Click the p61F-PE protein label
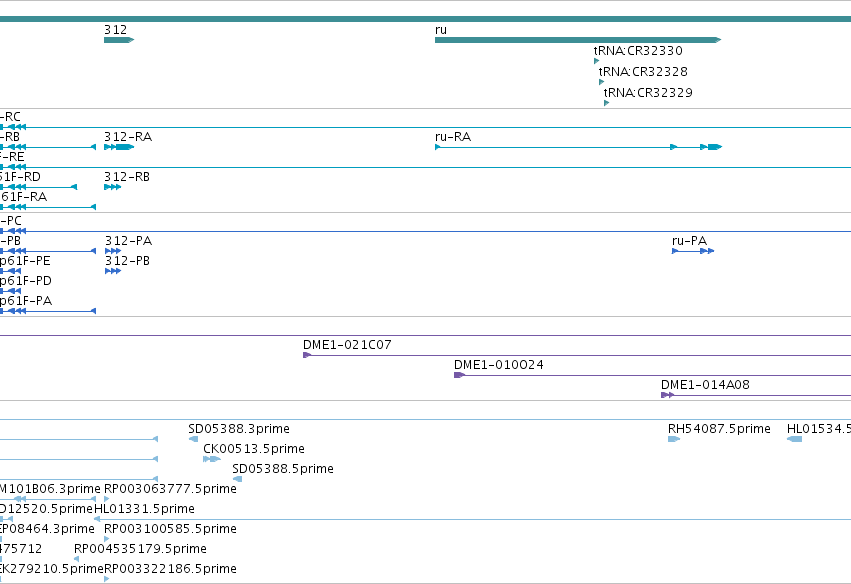 (25, 261)
